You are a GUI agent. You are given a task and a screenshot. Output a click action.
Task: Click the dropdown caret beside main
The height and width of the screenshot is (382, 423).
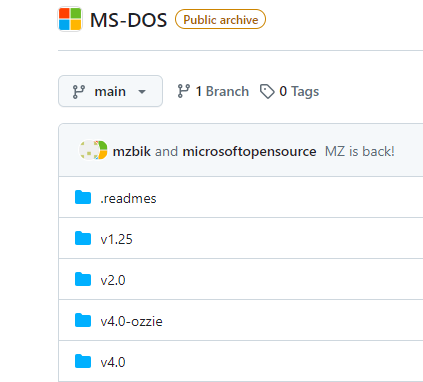(x=142, y=92)
